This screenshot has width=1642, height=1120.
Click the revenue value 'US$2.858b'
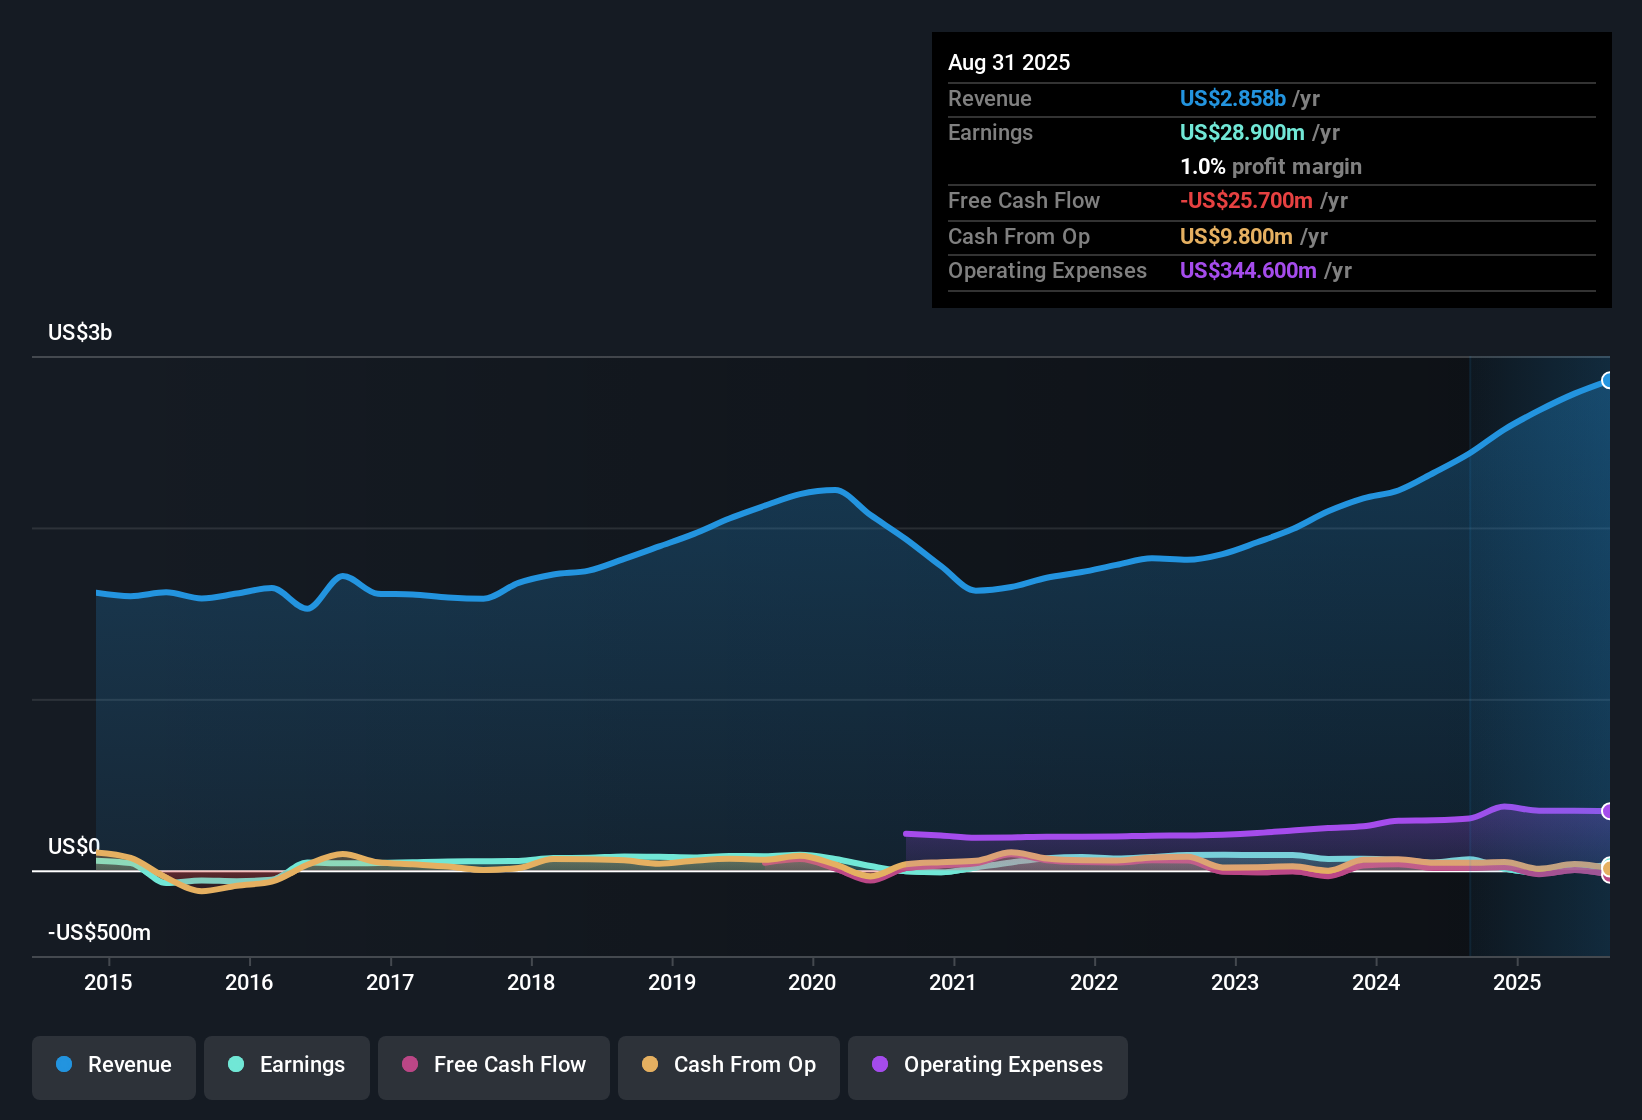tap(1233, 98)
